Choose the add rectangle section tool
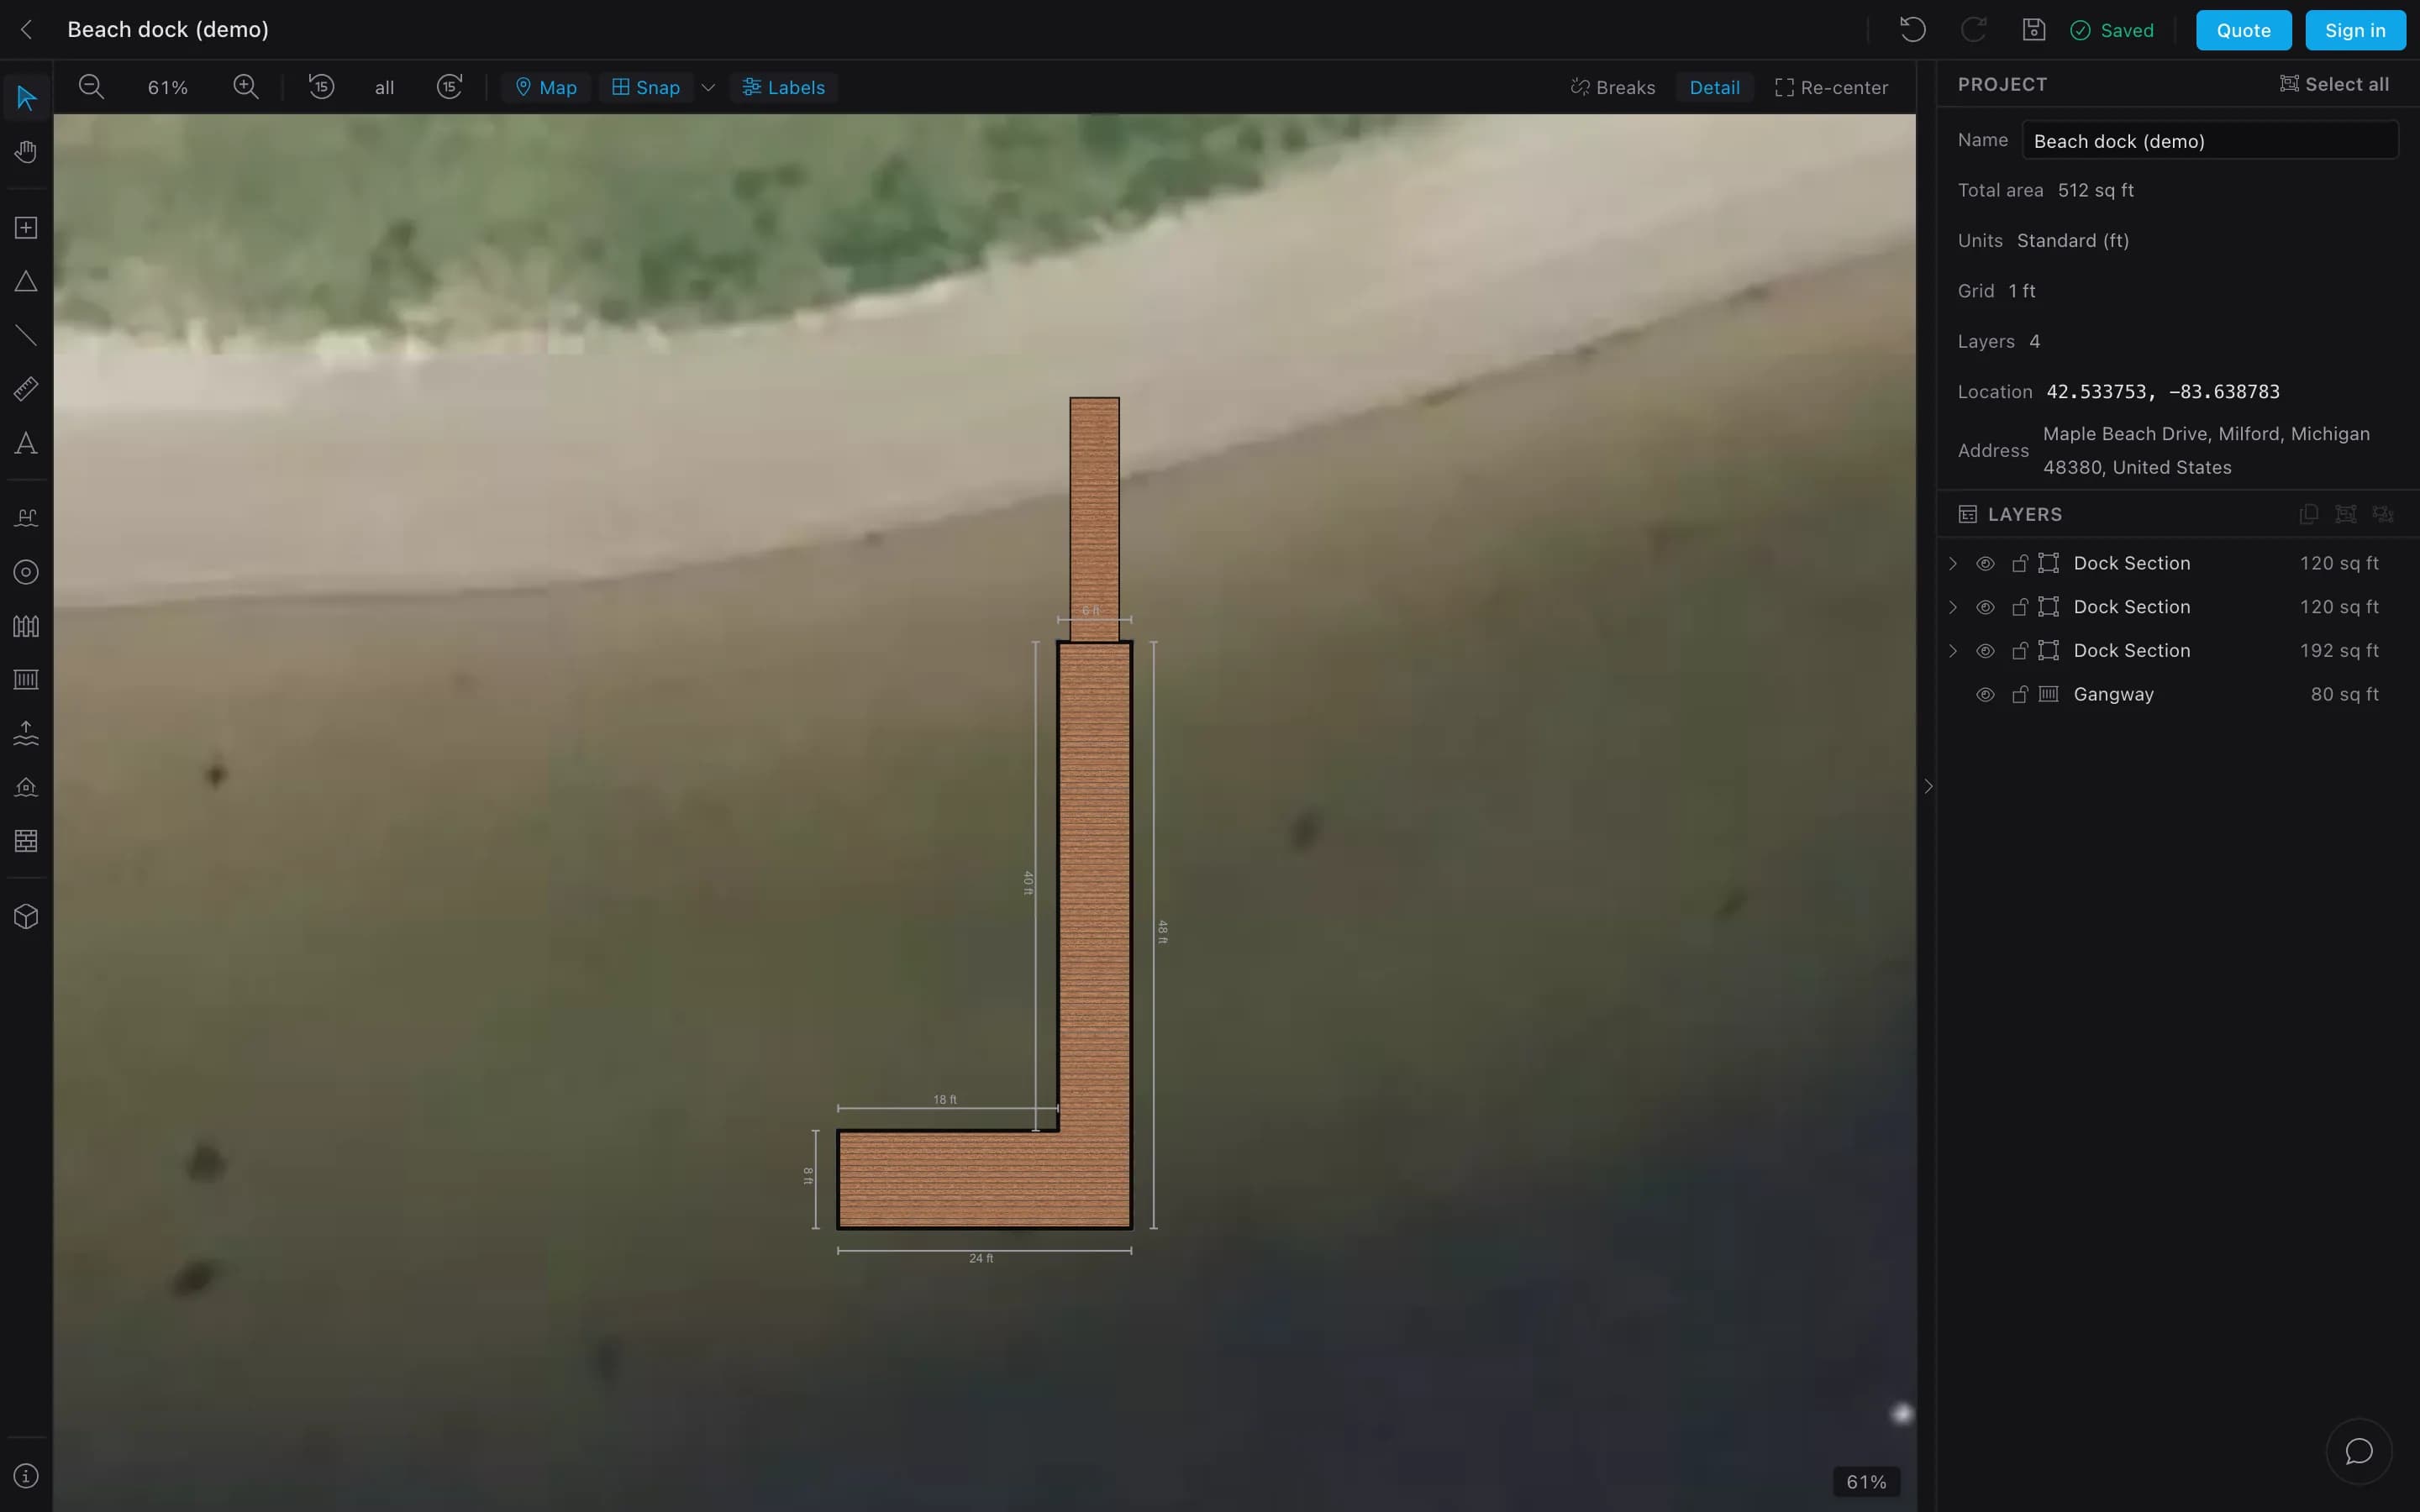The width and height of the screenshot is (2420, 1512). pyautogui.click(x=26, y=228)
